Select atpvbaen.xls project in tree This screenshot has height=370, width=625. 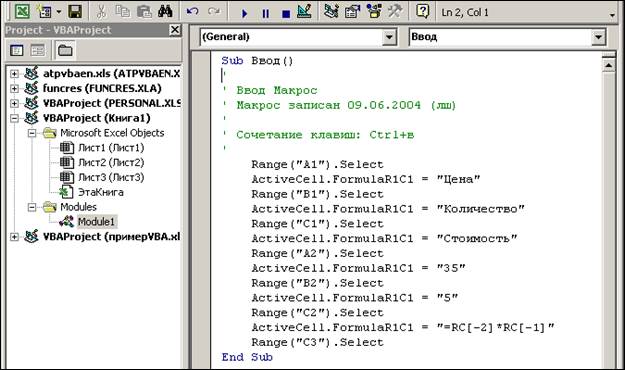point(111,73)
